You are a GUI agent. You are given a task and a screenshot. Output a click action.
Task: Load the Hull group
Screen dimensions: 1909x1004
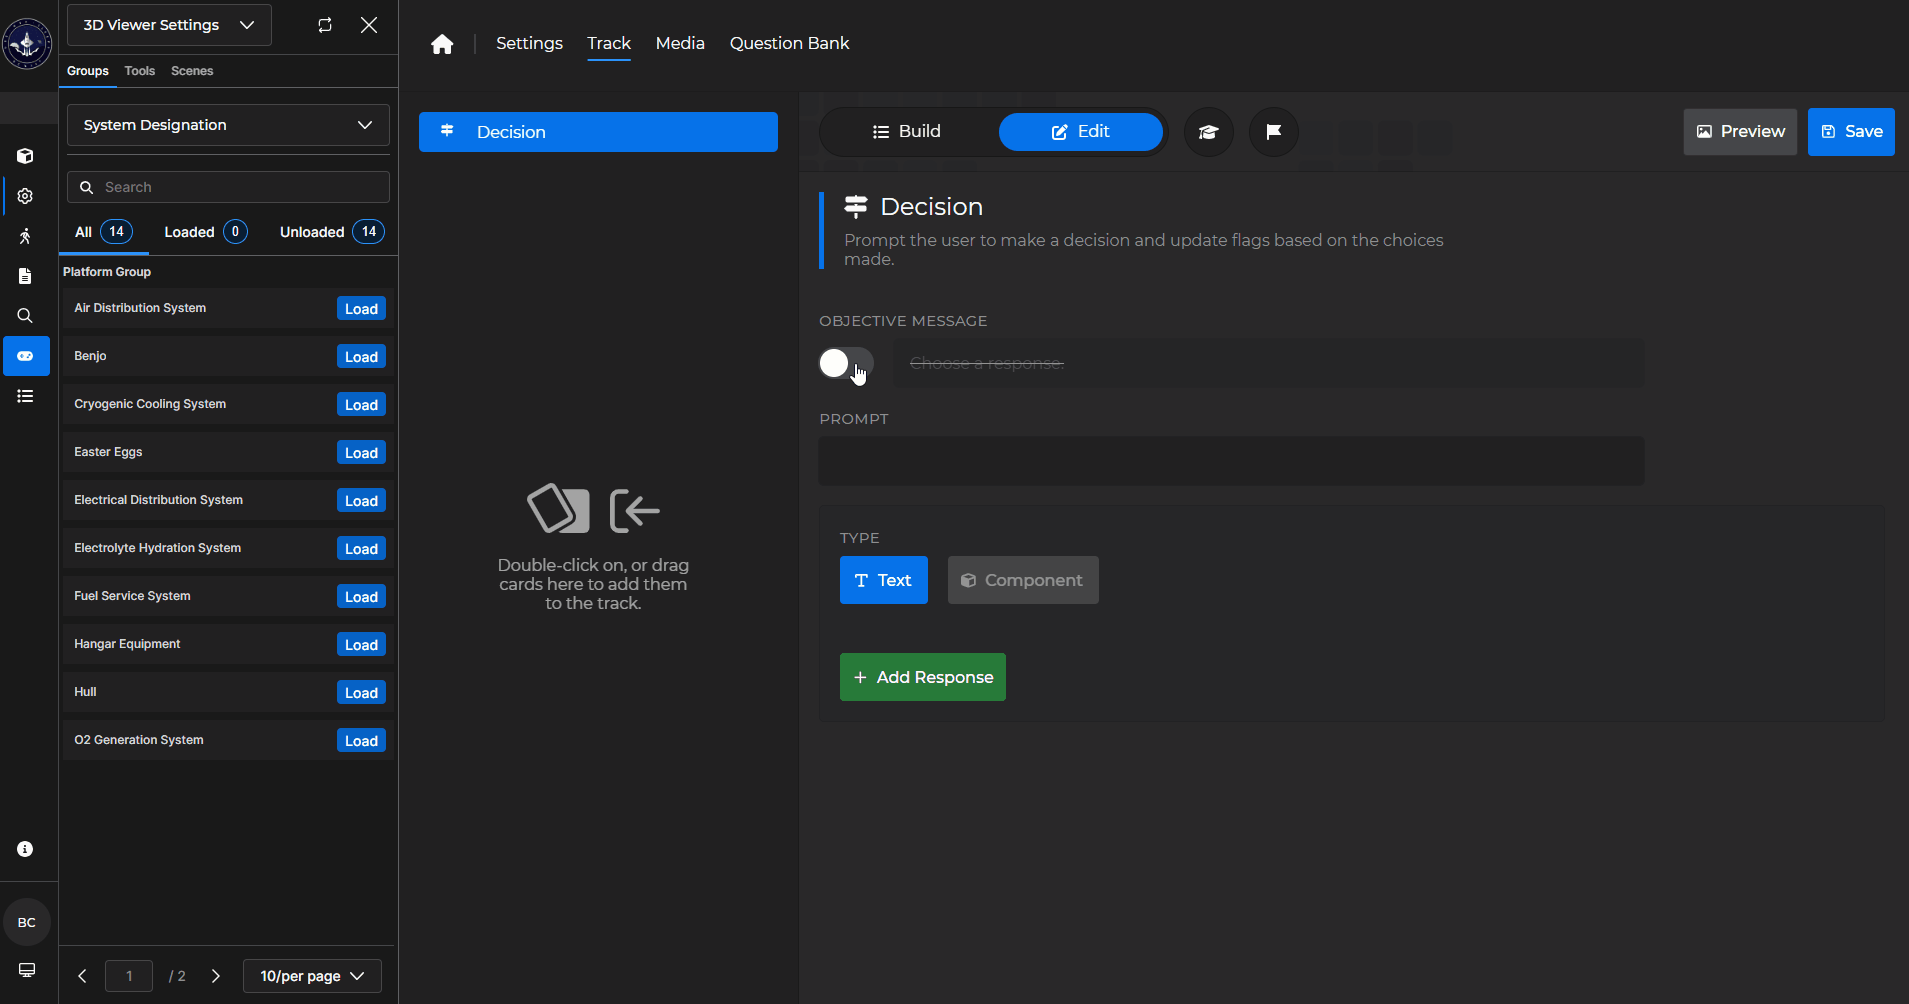(x=361, y=693)
